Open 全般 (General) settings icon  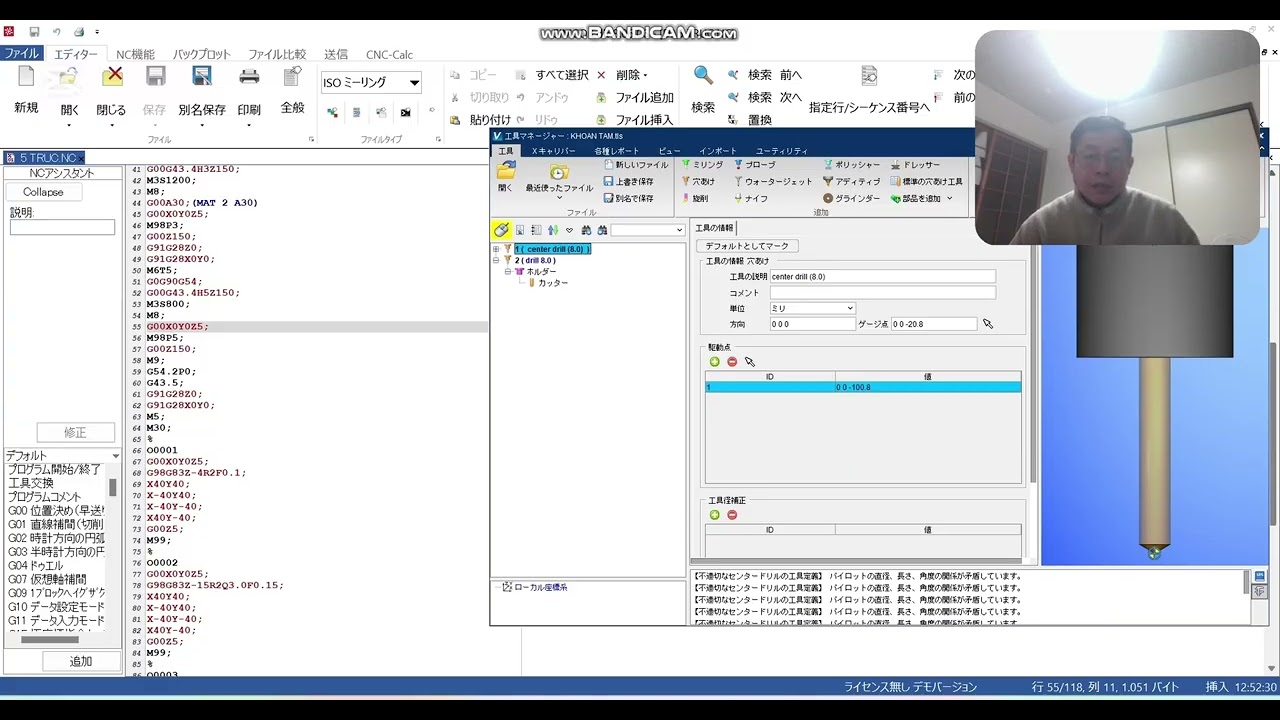coord(292,77)
